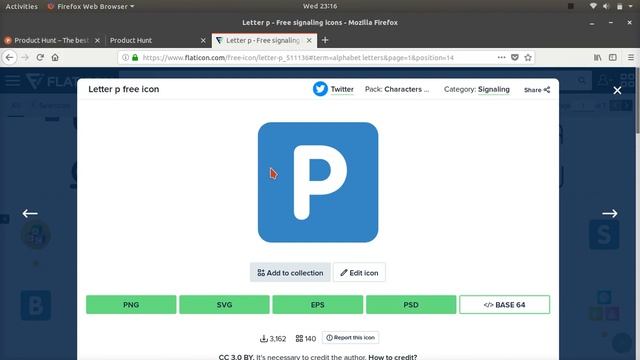Open the Firefox Web Browser app menu

click(x=91, y=6)
